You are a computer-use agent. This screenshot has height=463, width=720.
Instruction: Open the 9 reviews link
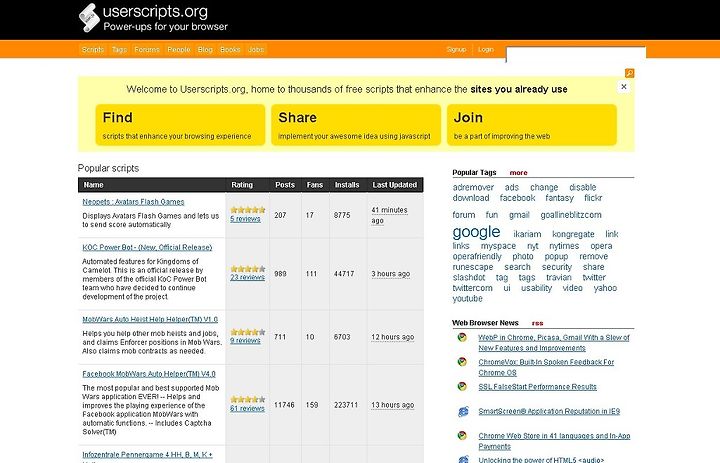pyautogui.click(x=245, y=340)
